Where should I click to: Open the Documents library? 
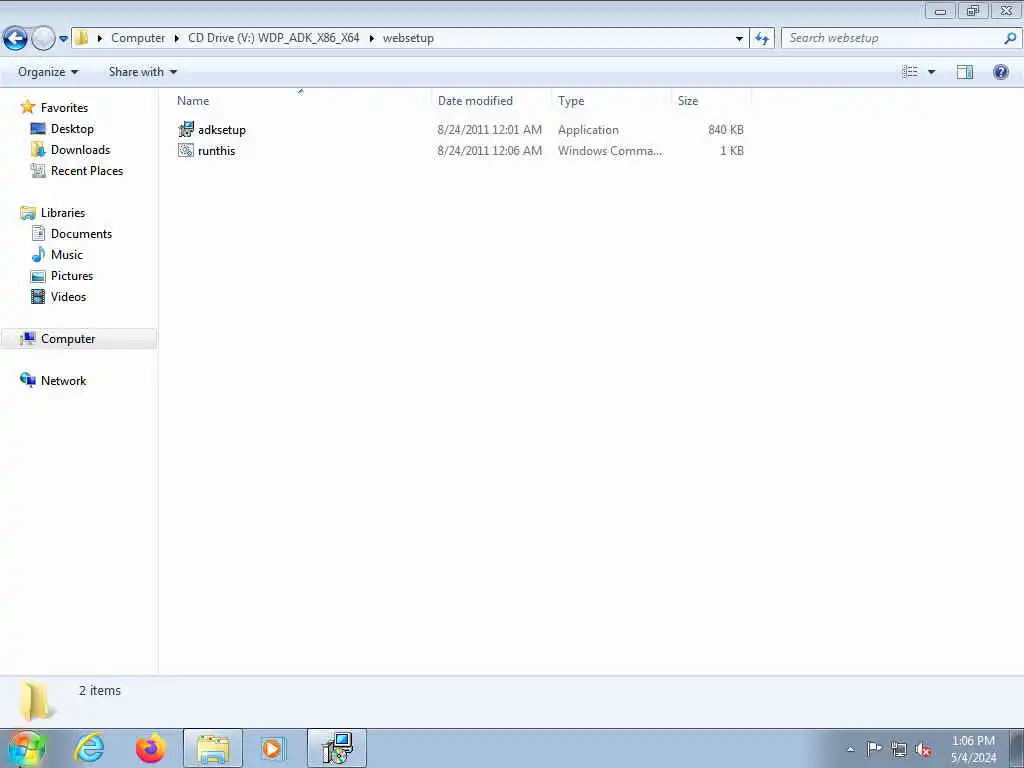81,233
